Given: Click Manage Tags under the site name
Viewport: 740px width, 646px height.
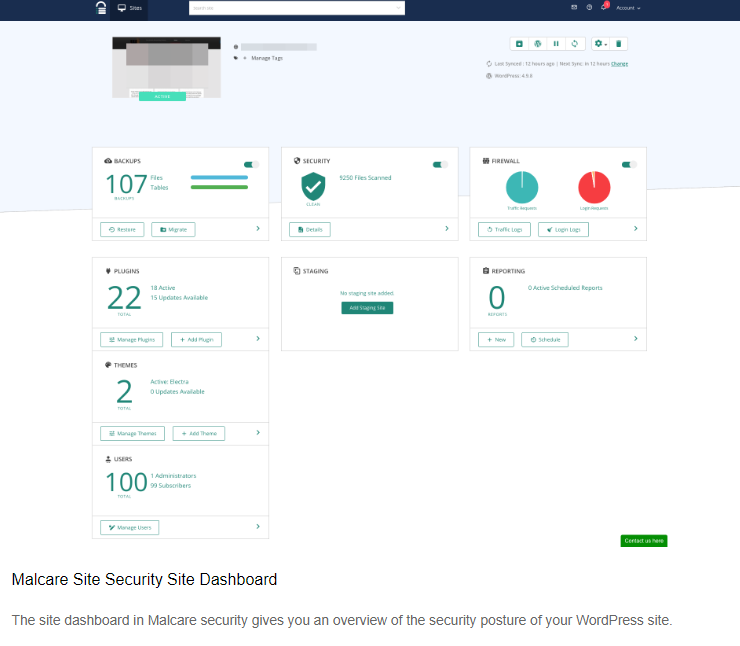Looking at the screenshot, I should point(266,58).
